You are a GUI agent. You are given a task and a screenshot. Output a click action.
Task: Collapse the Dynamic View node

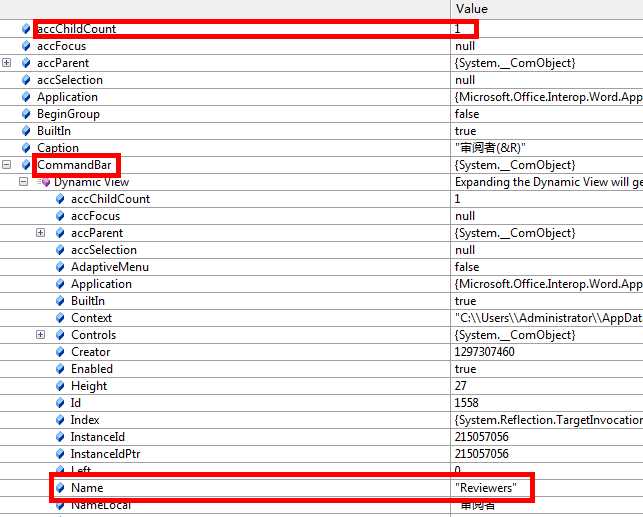point(24,182)
